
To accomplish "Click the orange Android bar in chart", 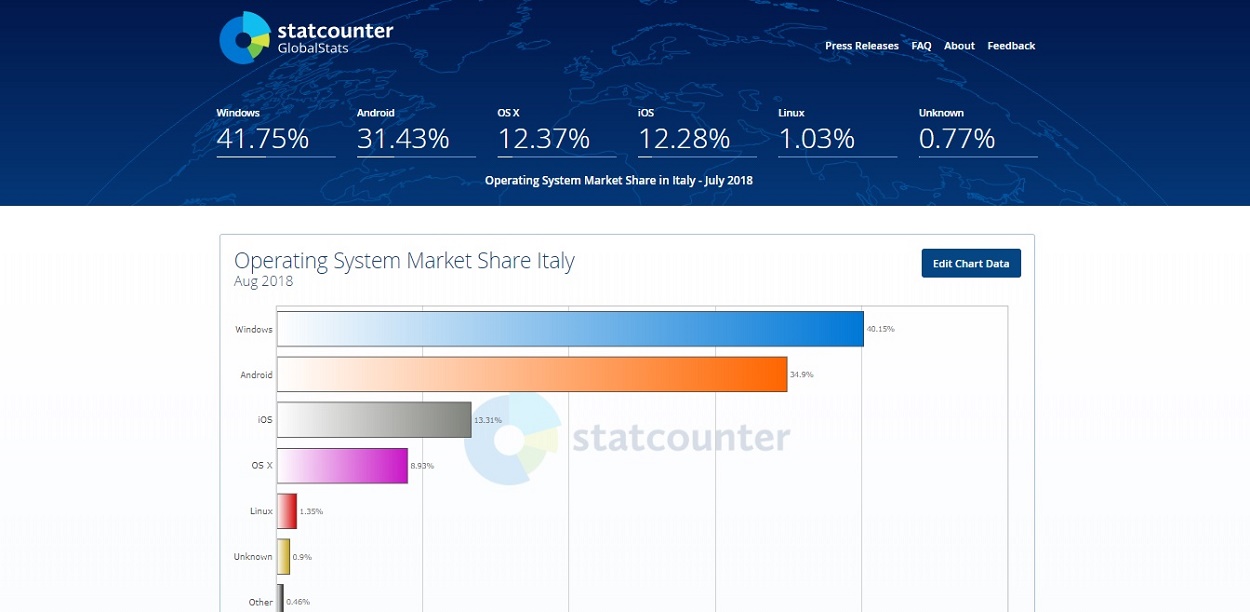I will (532, 374).
